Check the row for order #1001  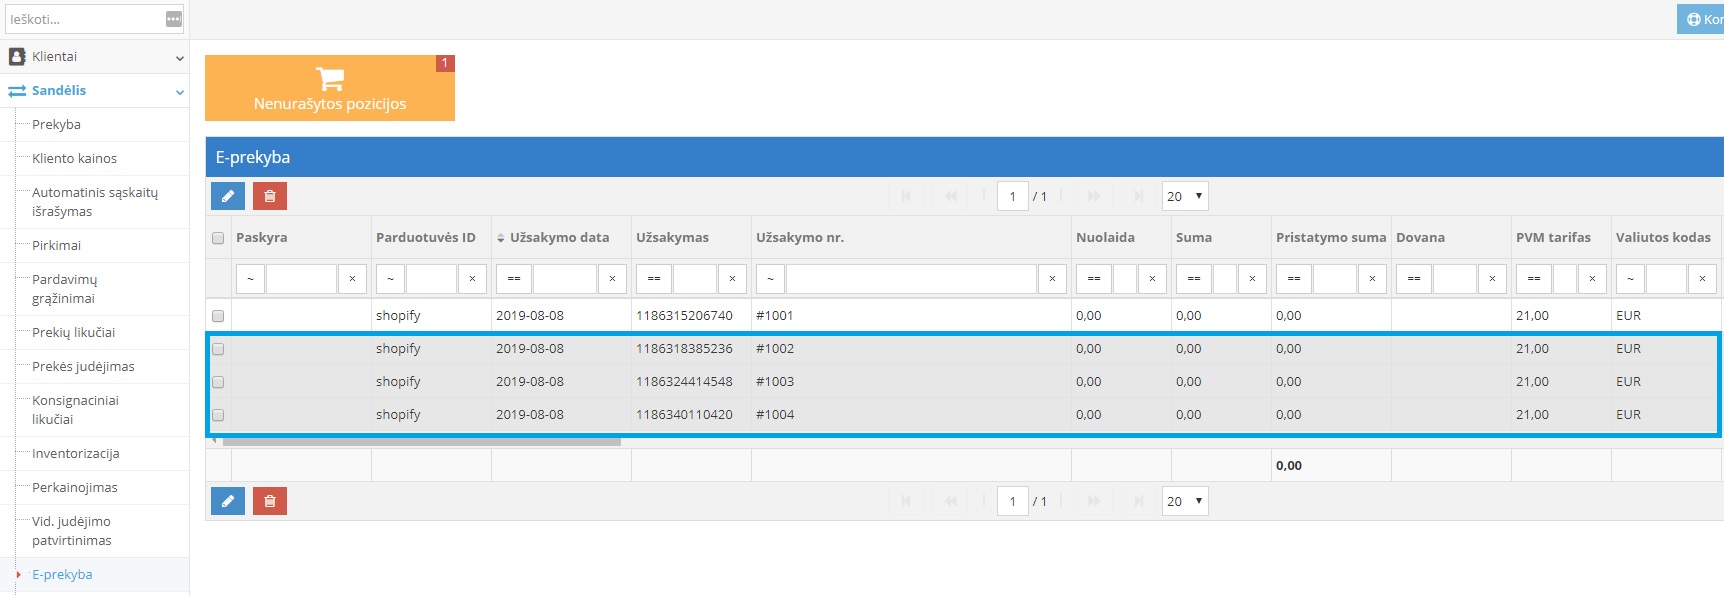218,316
